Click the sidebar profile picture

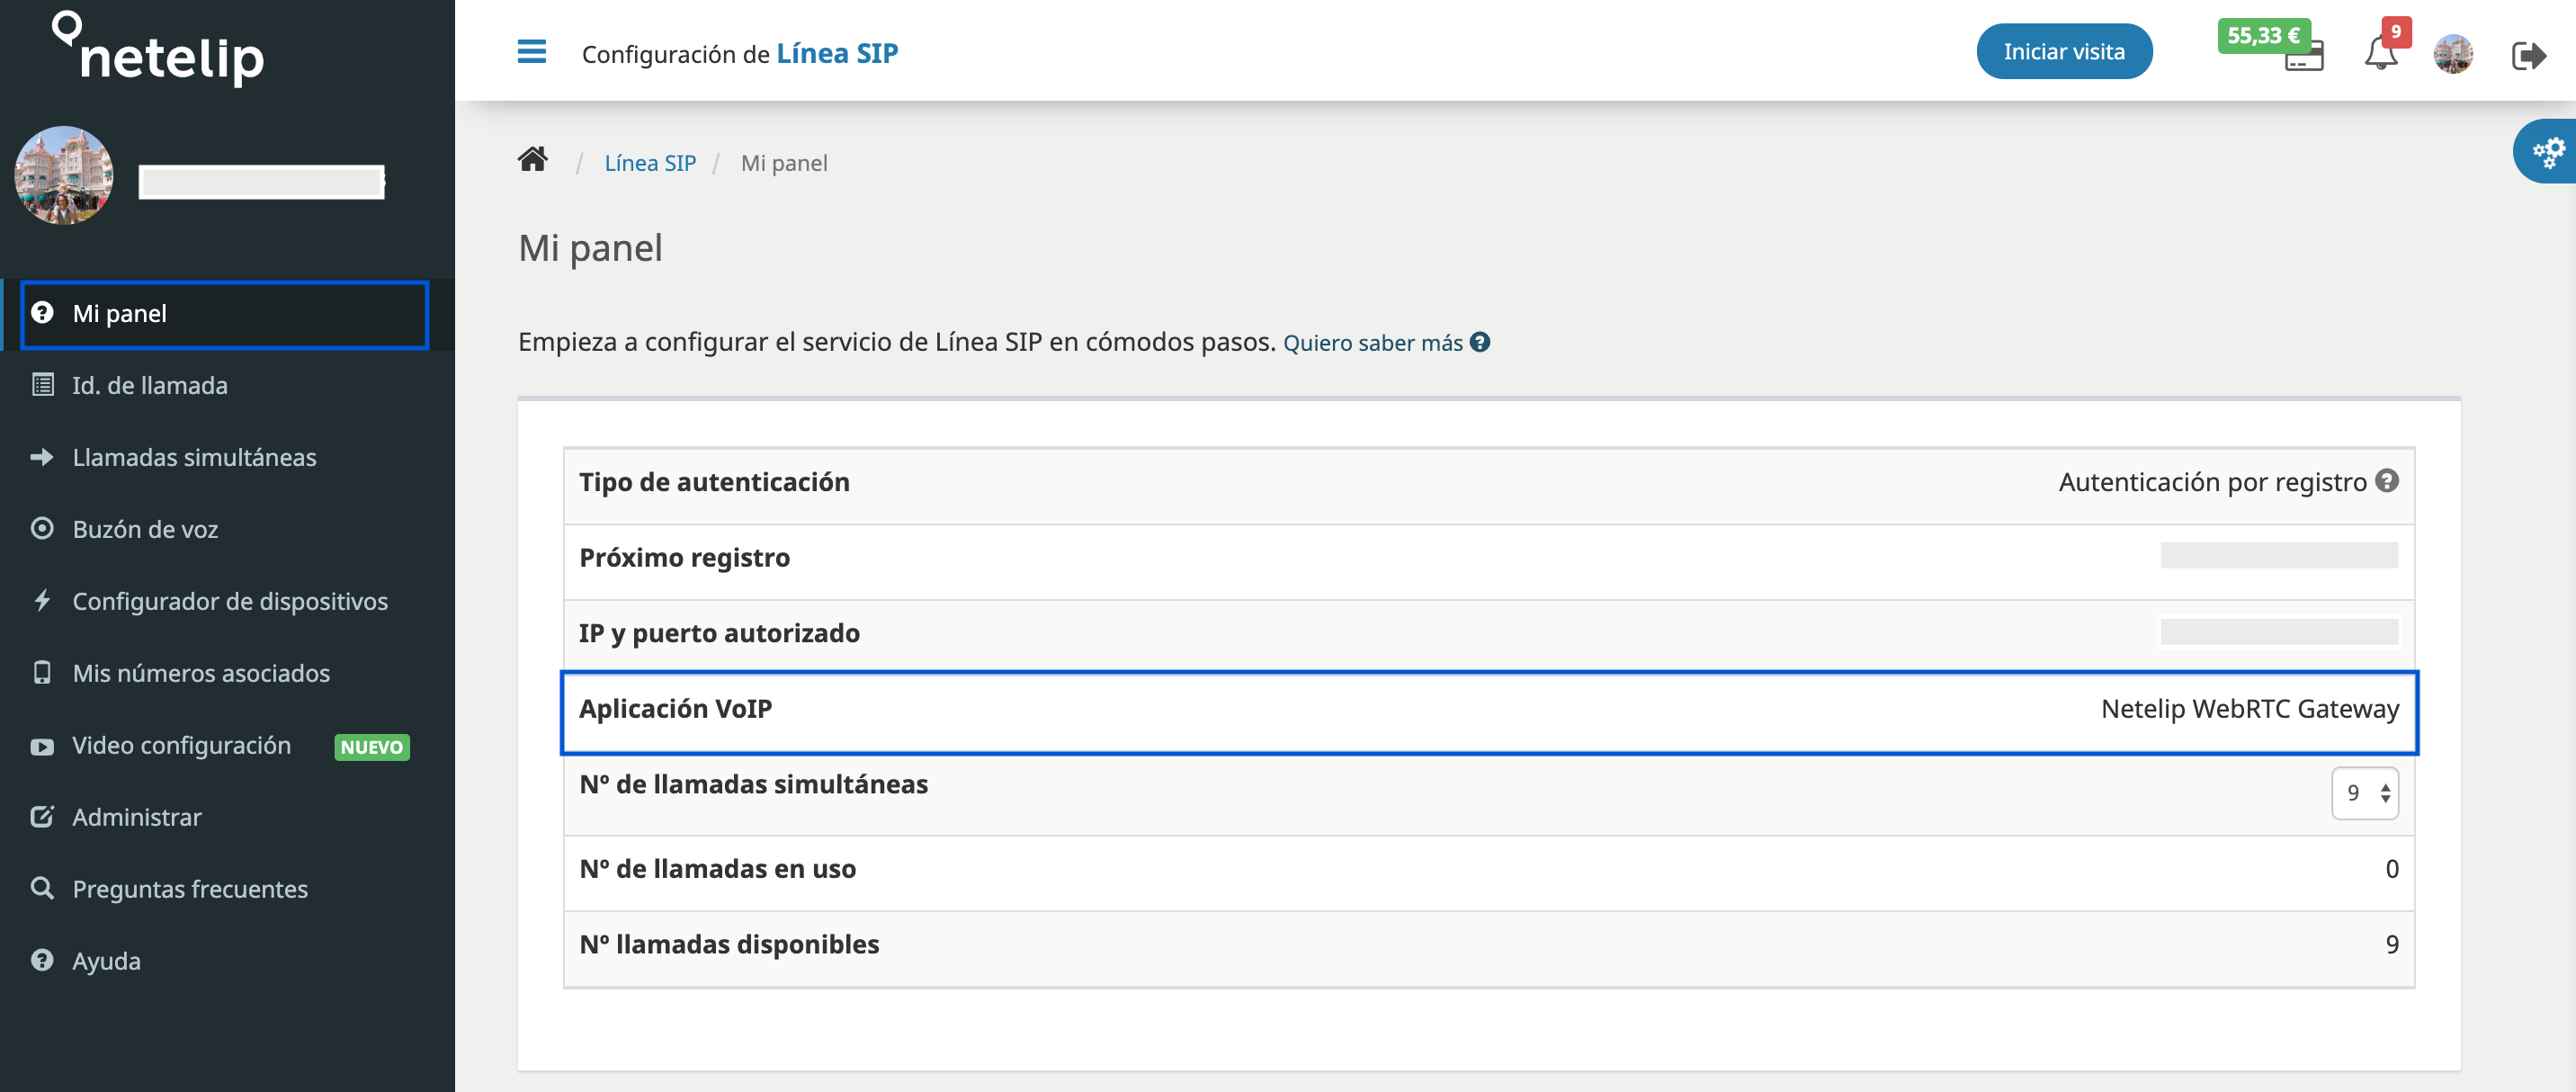[x=64, y=176]
